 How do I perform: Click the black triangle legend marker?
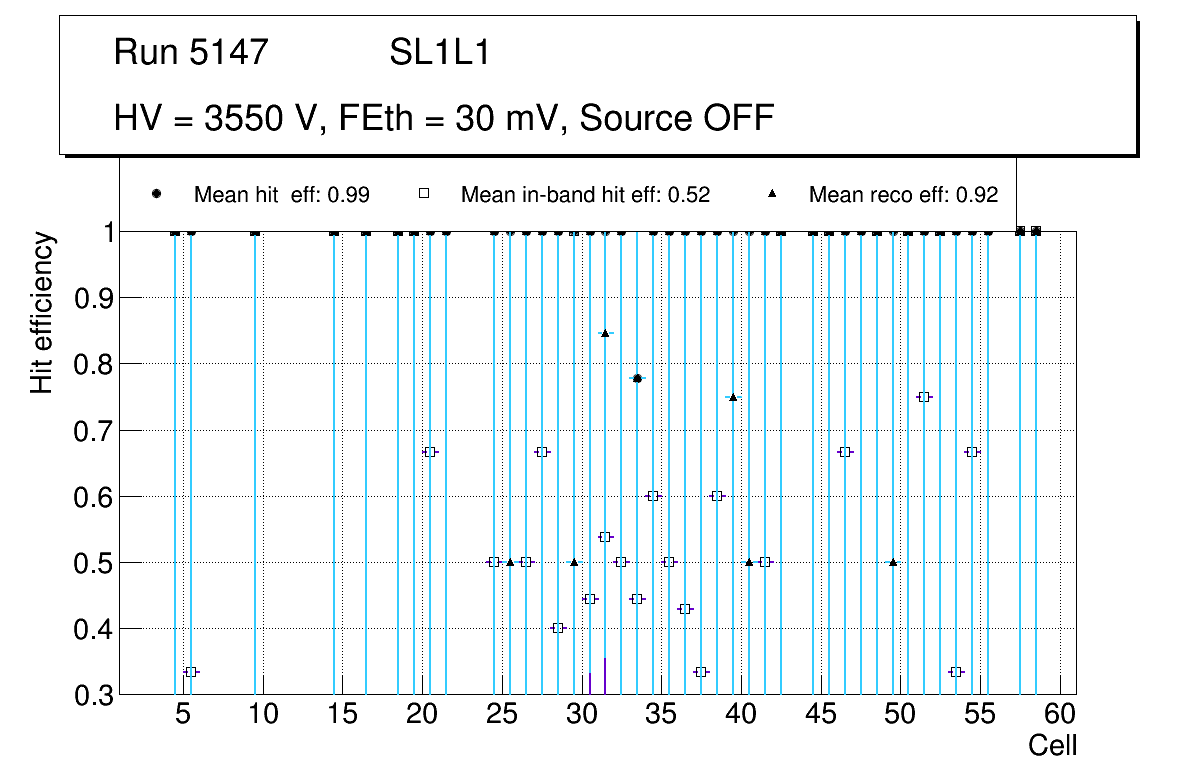[x=771, y=194]
